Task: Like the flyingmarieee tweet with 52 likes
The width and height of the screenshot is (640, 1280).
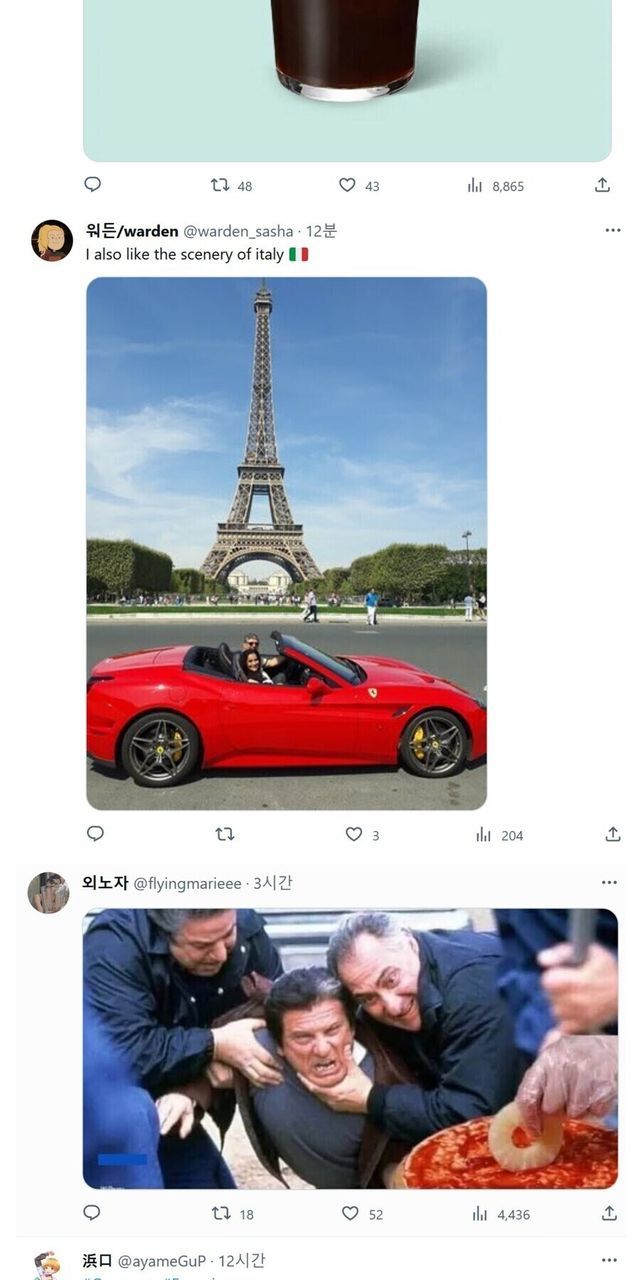Action: [362, 1213]
